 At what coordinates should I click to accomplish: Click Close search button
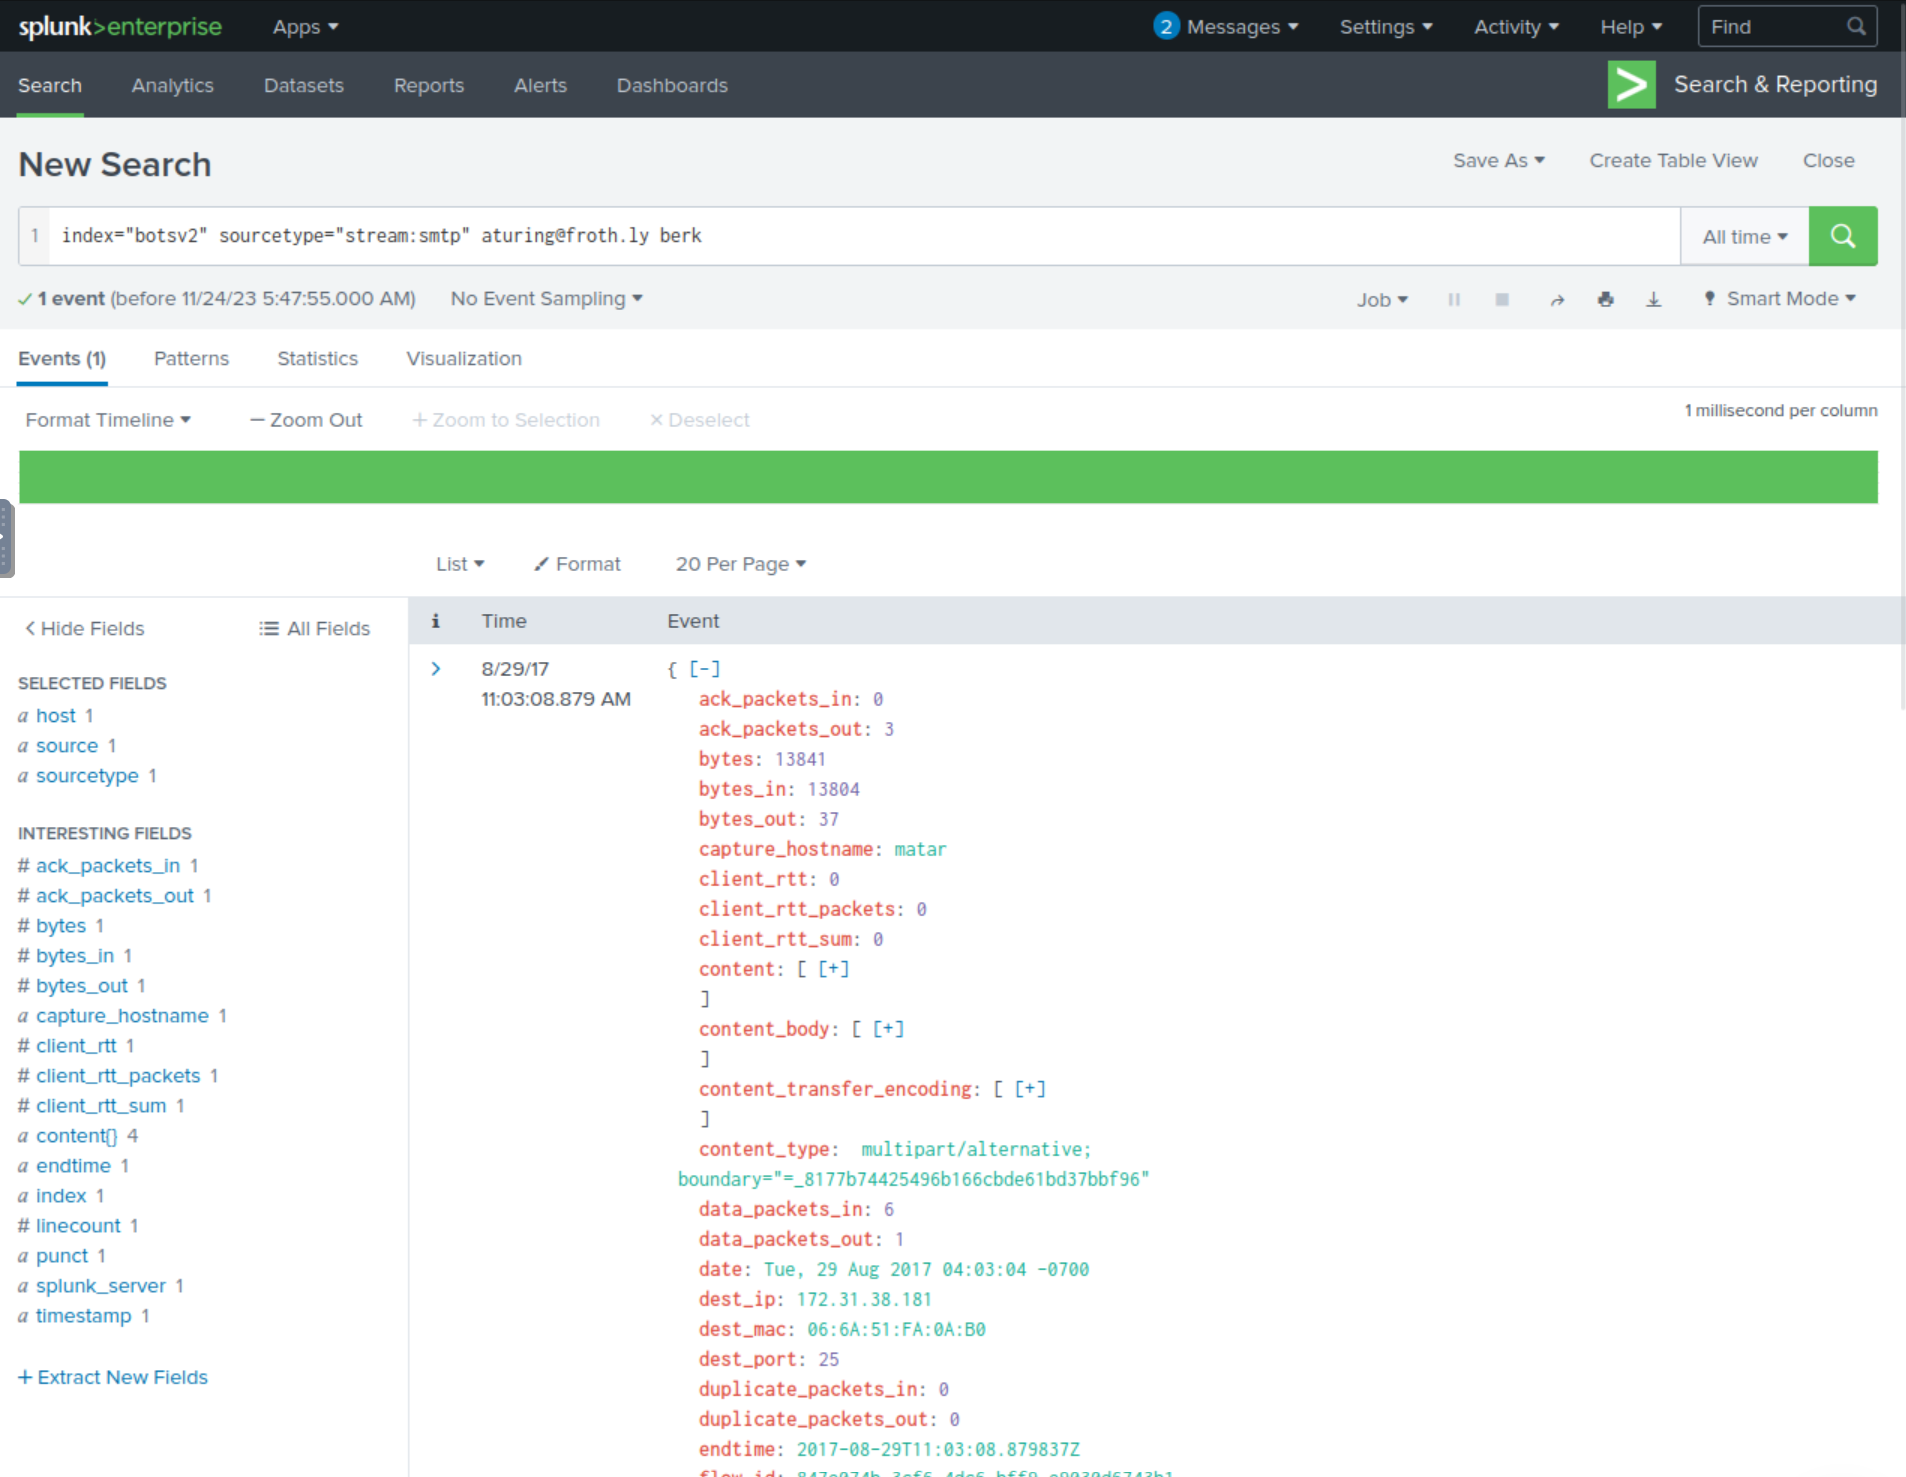pyautogui.click(x=1828, y=161)
